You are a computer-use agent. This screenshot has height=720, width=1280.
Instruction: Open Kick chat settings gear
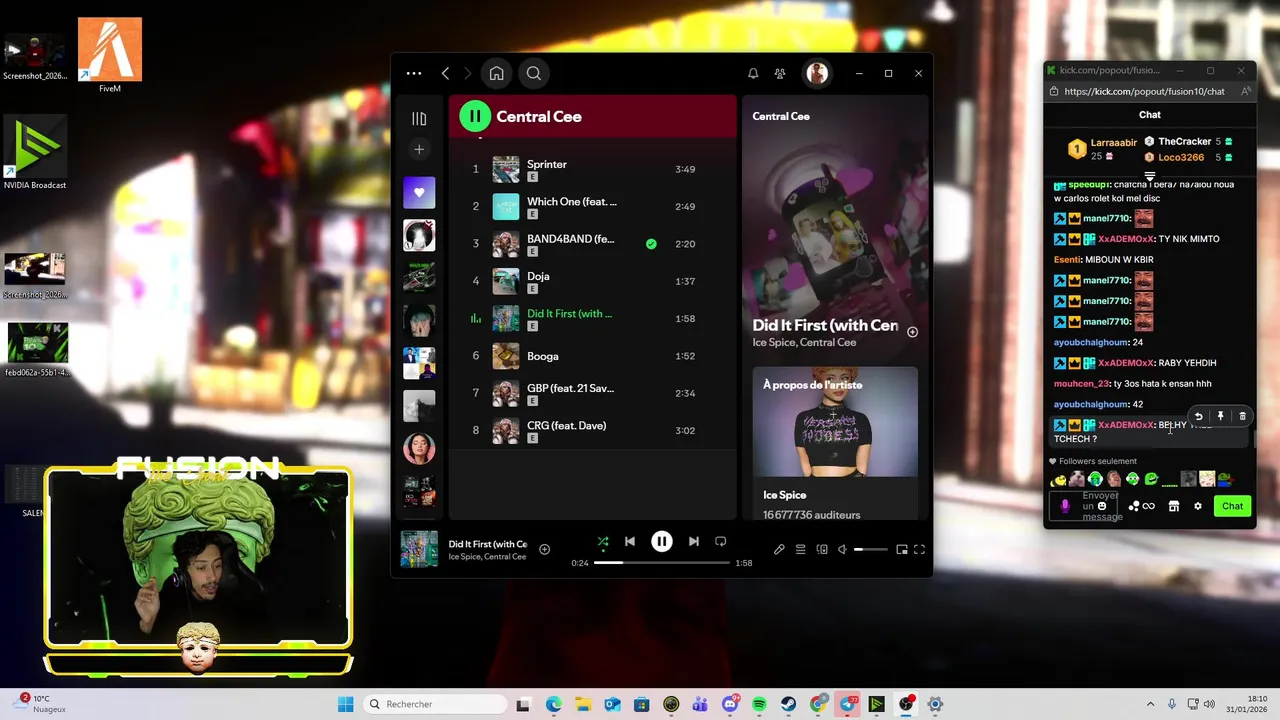pyautogui.click(x=1198, y=506)
